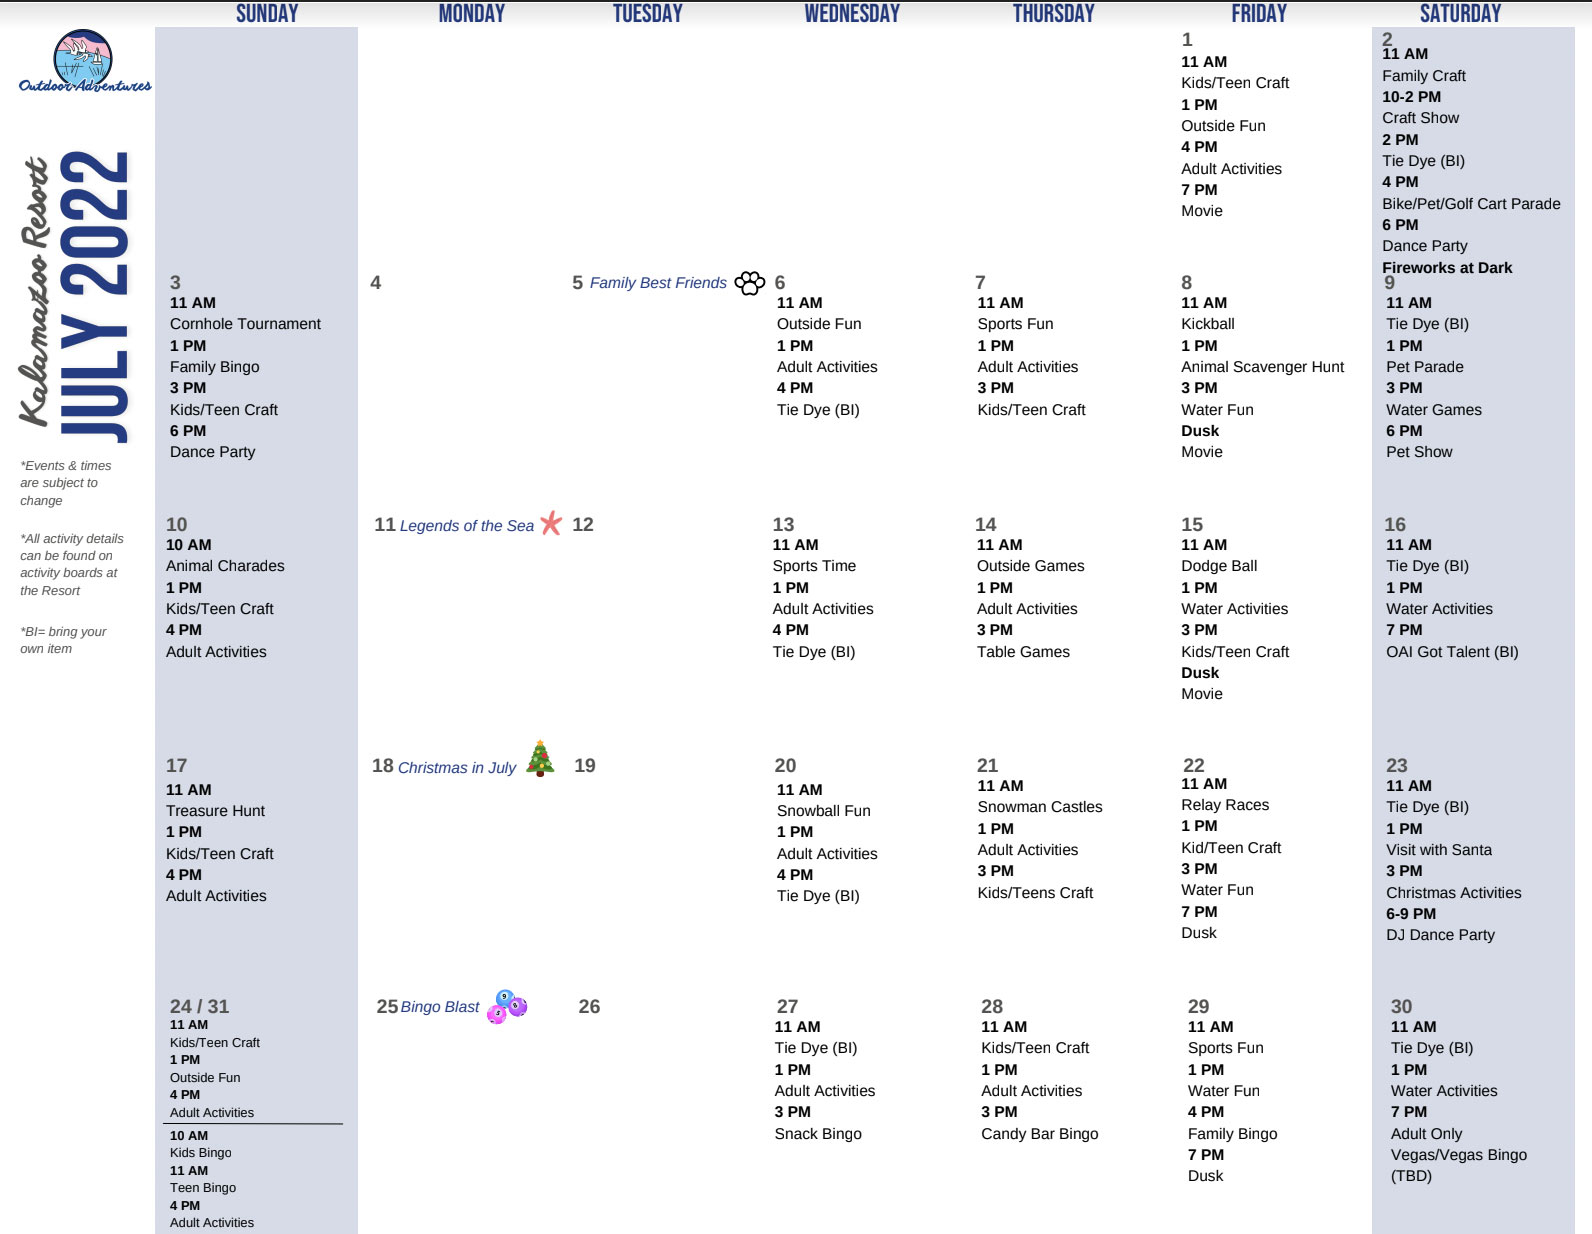The width and height of the screenshot is (1592, 1234).
Task: Click the Christmas tree icon on July 18
Action: click(540, 759)
